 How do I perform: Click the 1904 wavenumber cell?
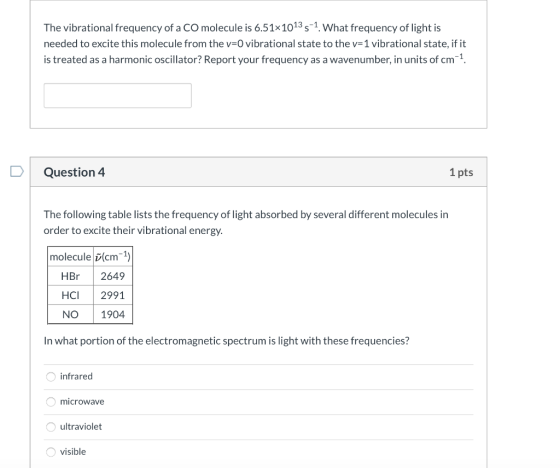(x=113, y=314)
